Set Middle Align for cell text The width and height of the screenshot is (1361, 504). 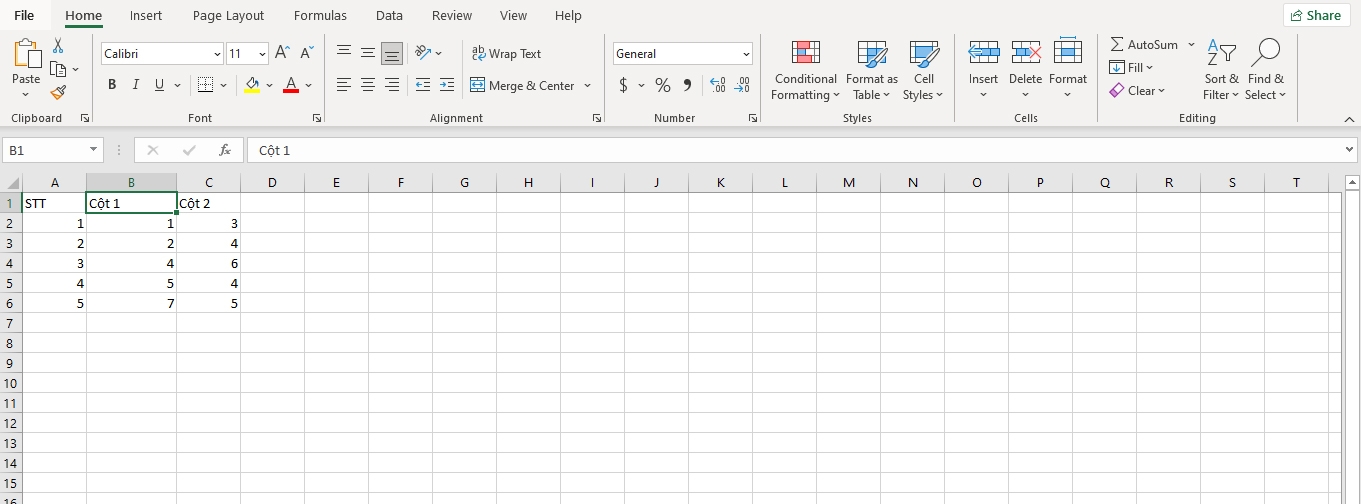(368, 53)
